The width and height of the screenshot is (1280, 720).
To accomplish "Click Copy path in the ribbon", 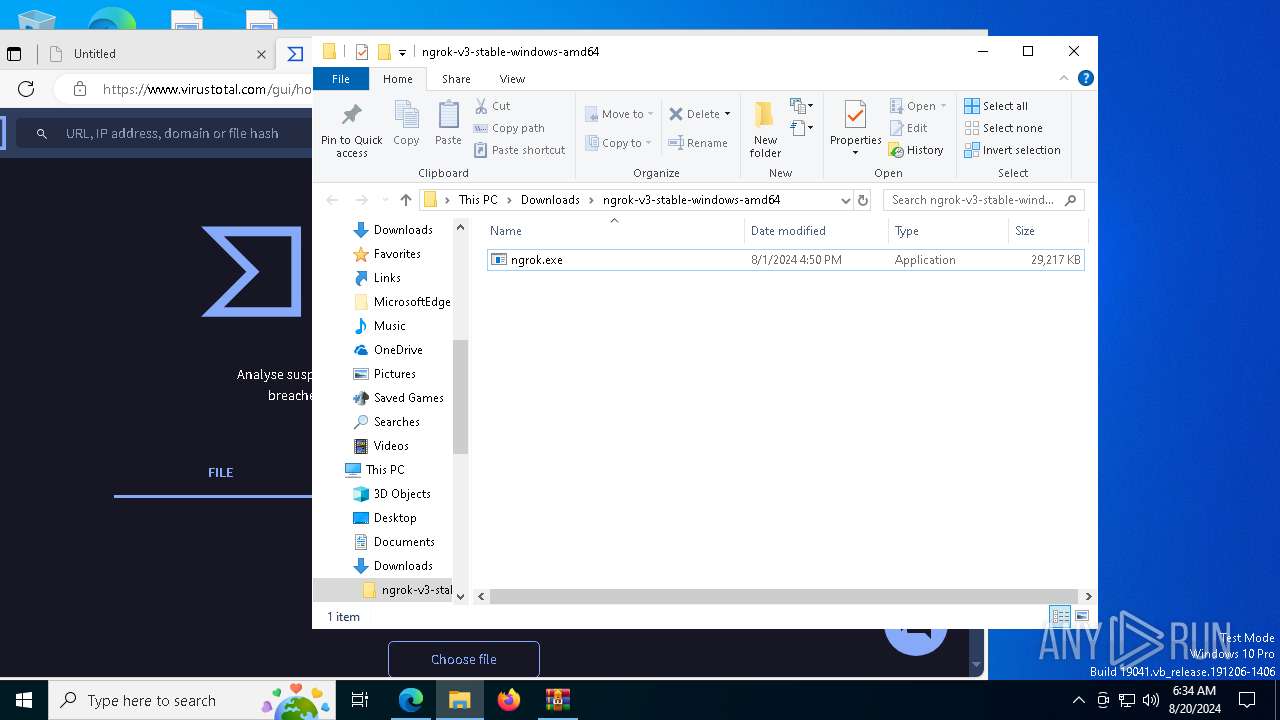I will (x=509, y=128).
